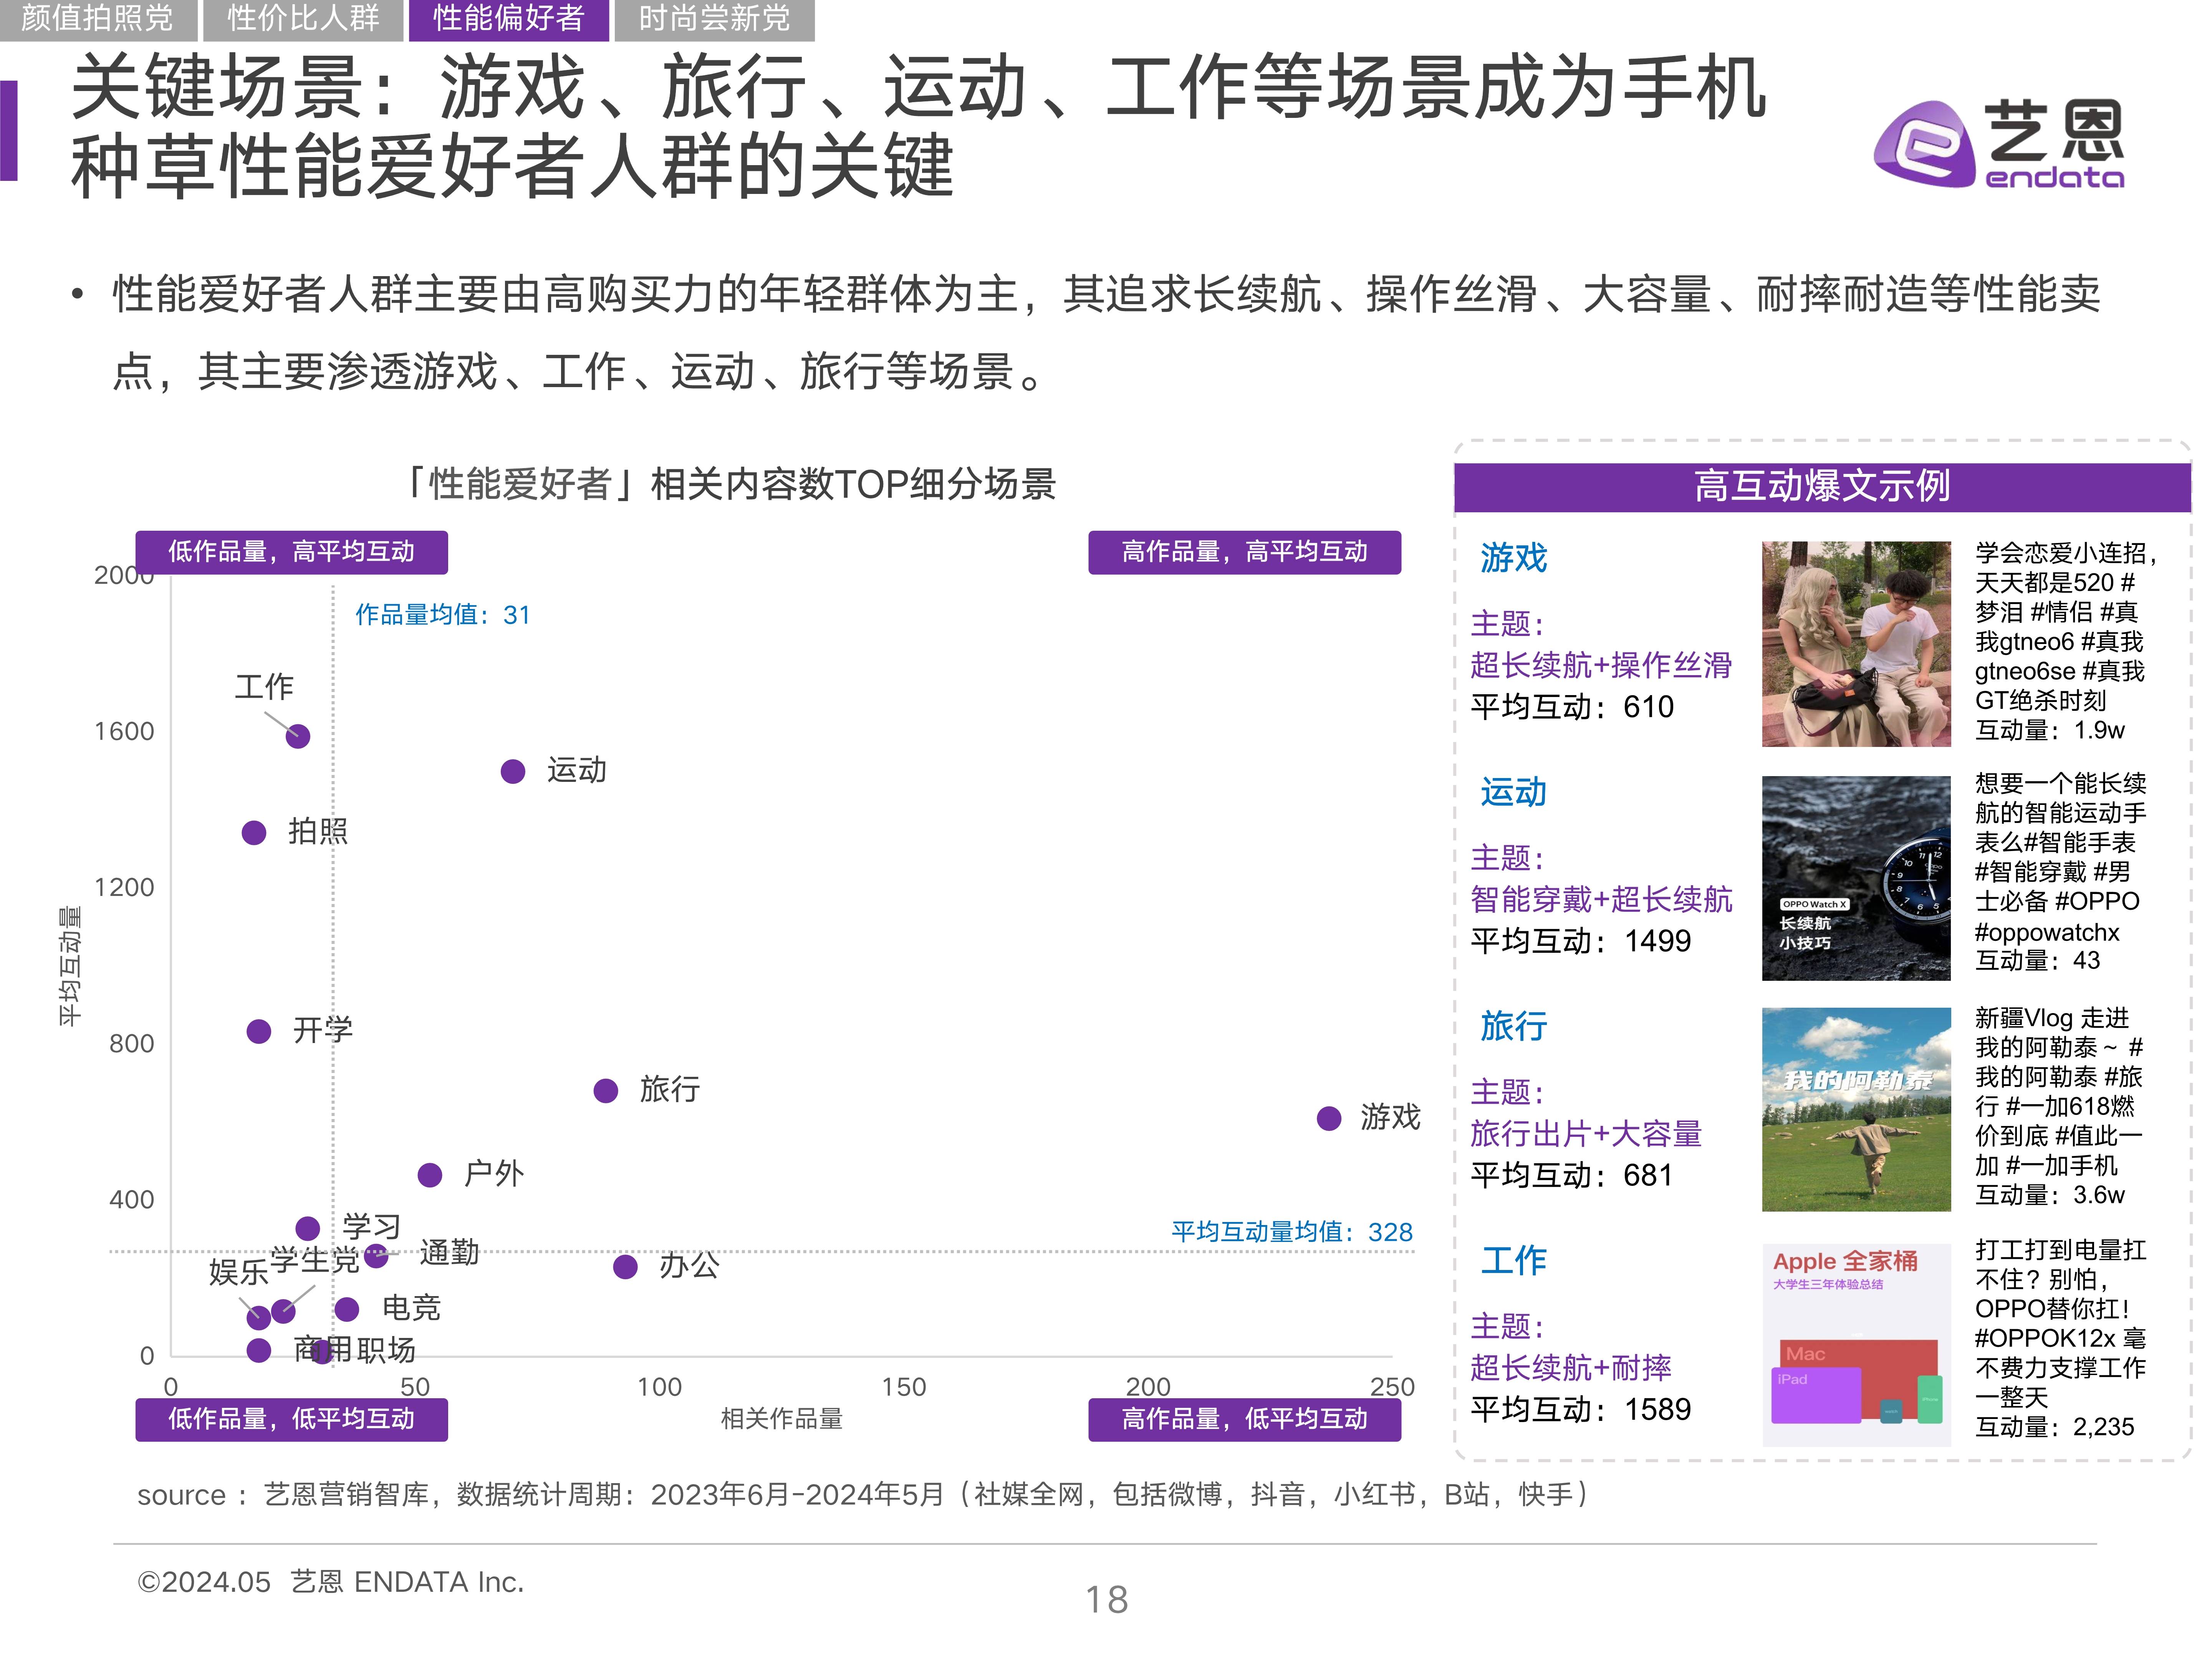Click the 平均互动量均值：328 annotation
This screenshot has height=1659, width=2212.
point(1292,1232)
